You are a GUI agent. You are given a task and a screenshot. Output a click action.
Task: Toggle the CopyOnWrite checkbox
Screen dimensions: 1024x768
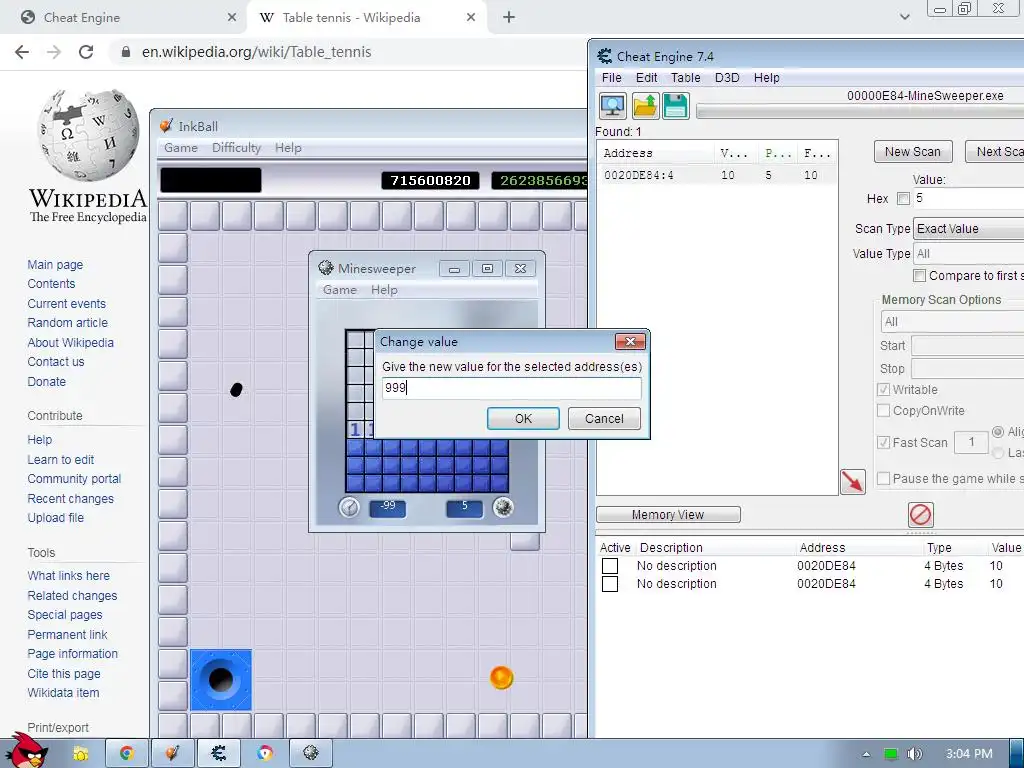[x=884, y=411]
